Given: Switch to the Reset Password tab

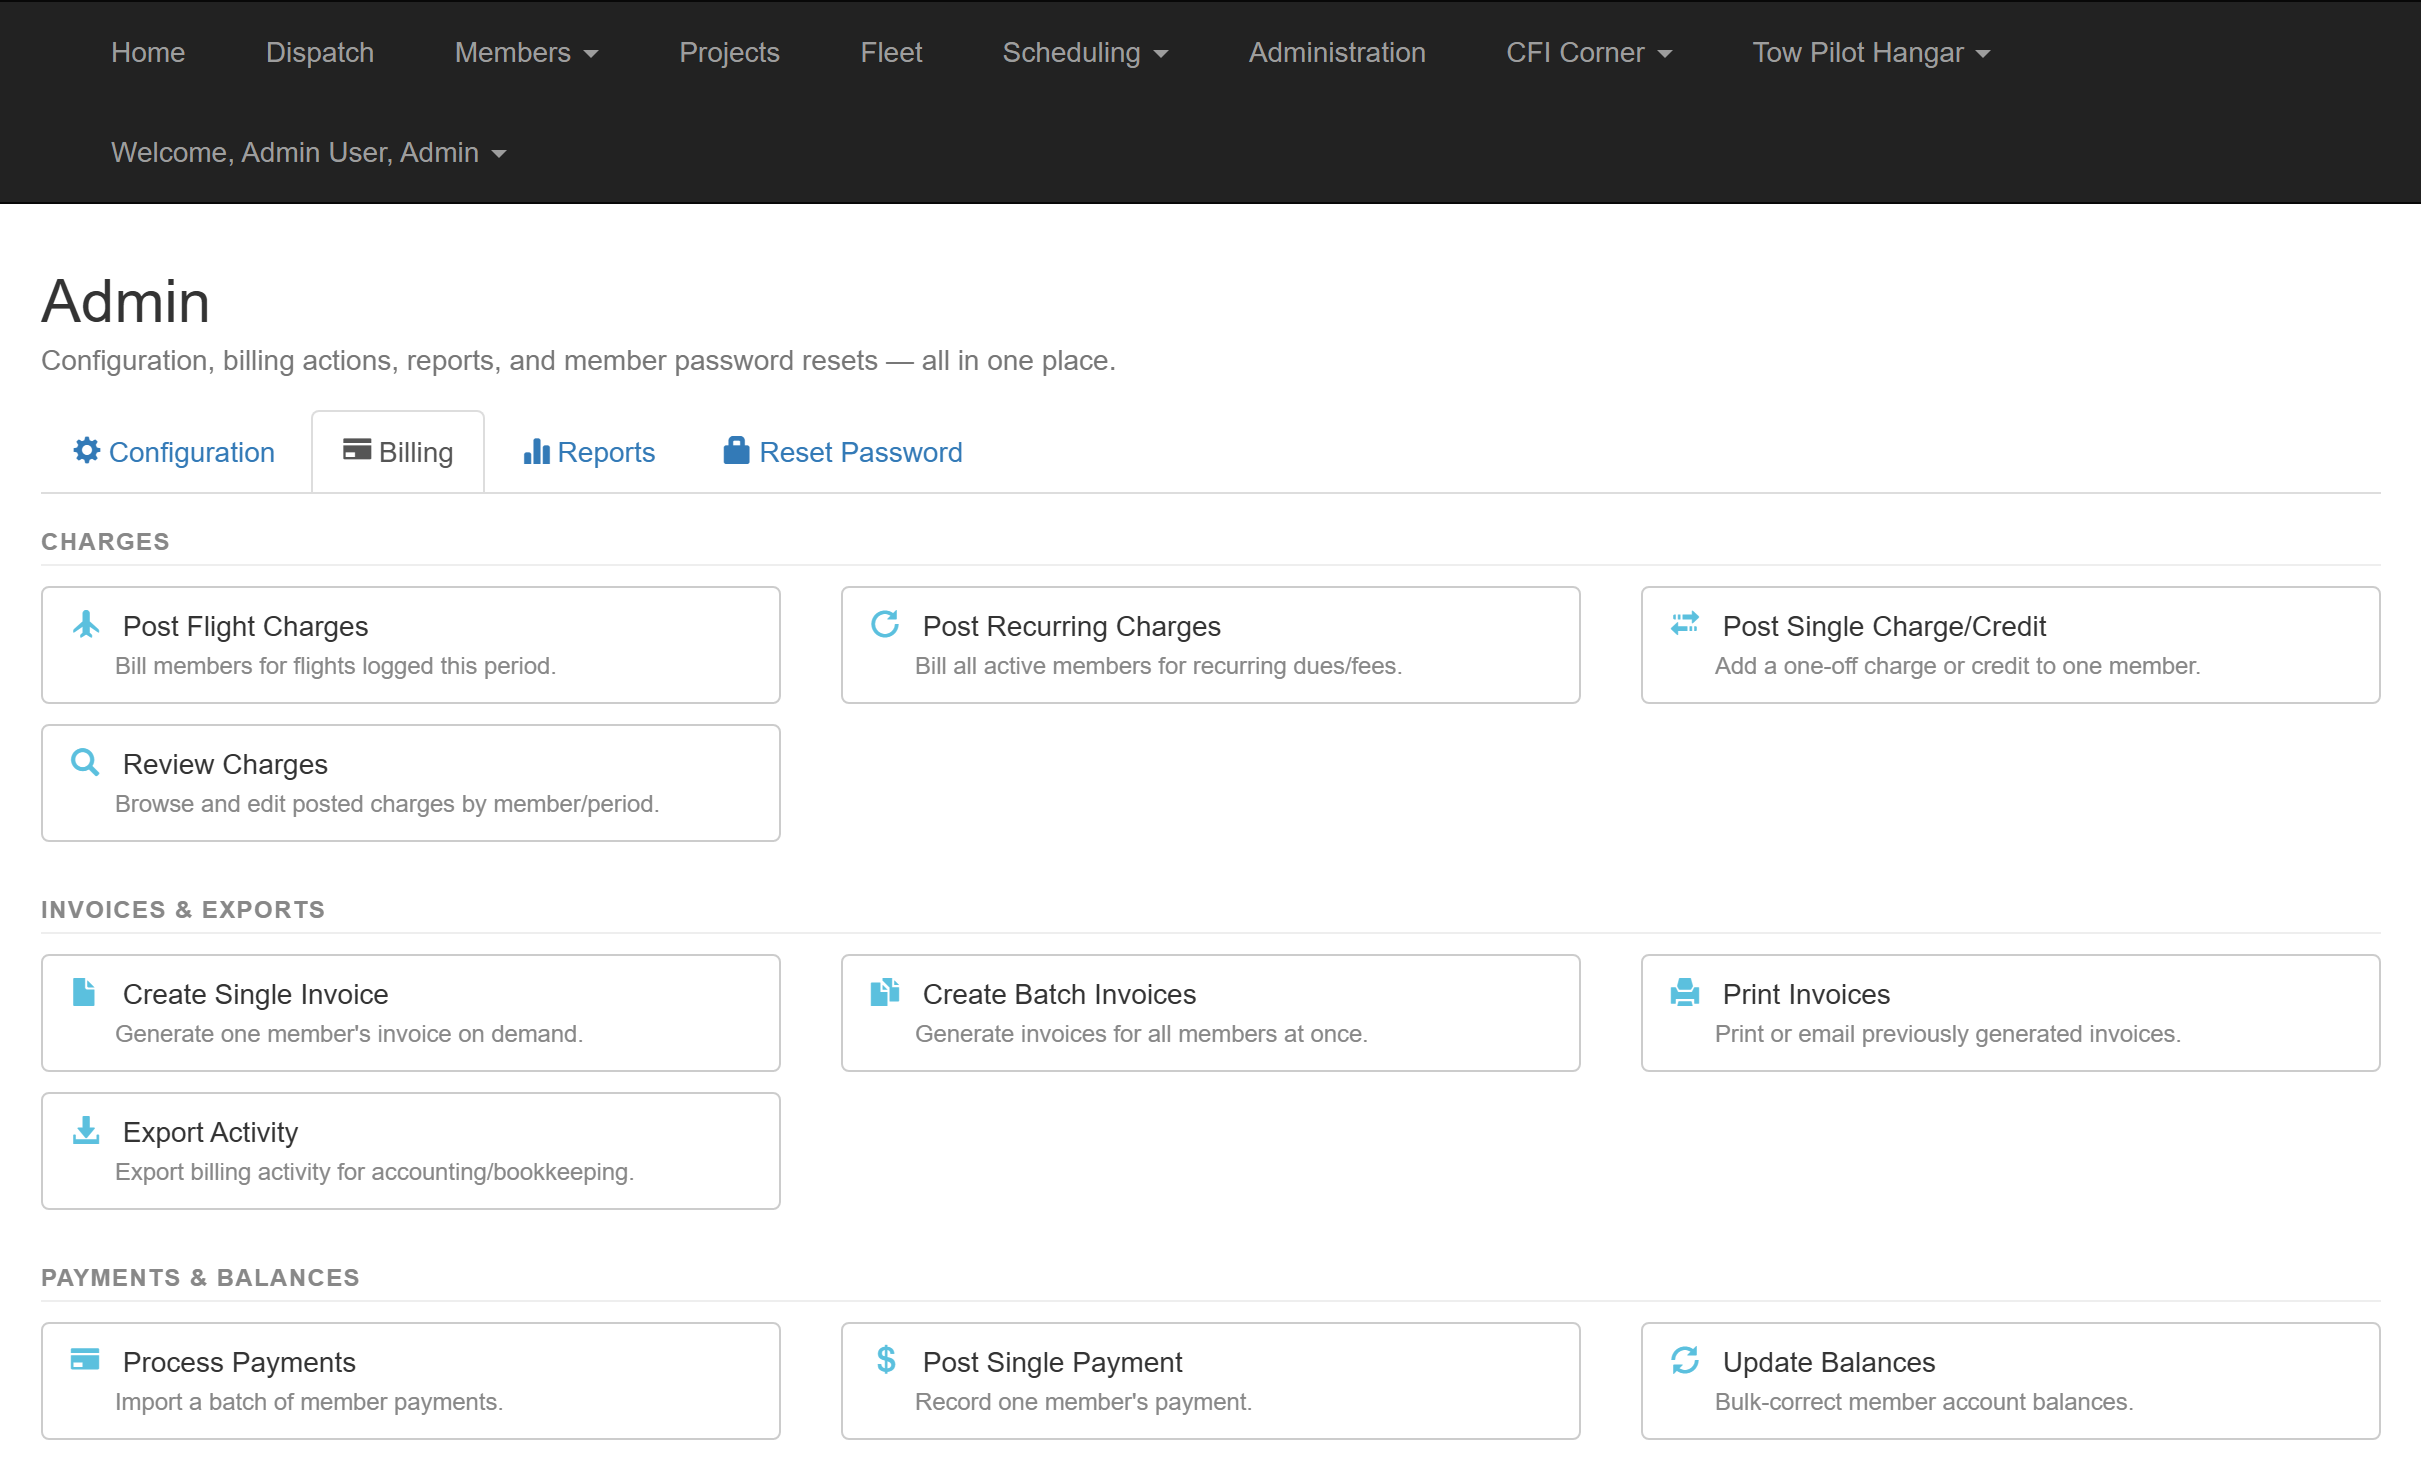Looking at the screenshot, I should click(843, 452).
